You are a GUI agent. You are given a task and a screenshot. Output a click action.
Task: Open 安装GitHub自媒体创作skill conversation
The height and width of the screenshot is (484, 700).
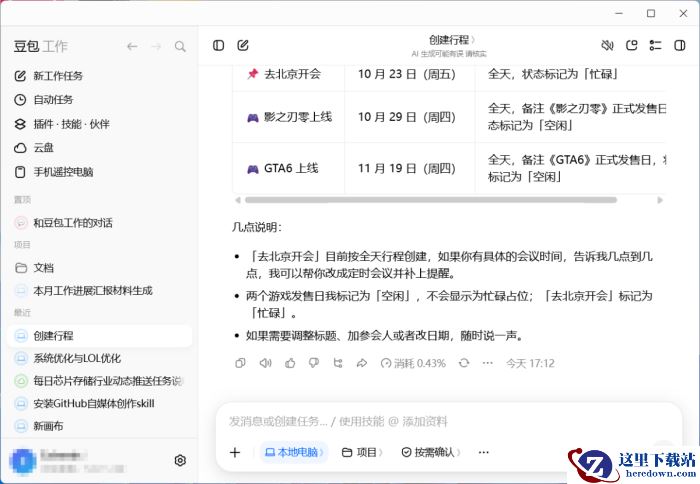click(x=100, y=404)
